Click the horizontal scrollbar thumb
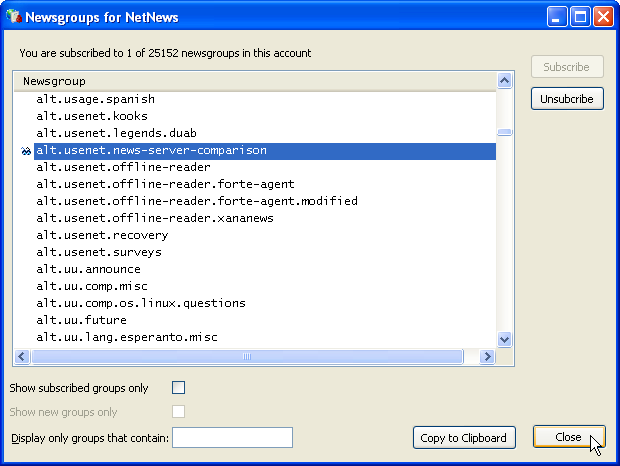The height and width of the screenshot is (466, 620). [246, 356]
